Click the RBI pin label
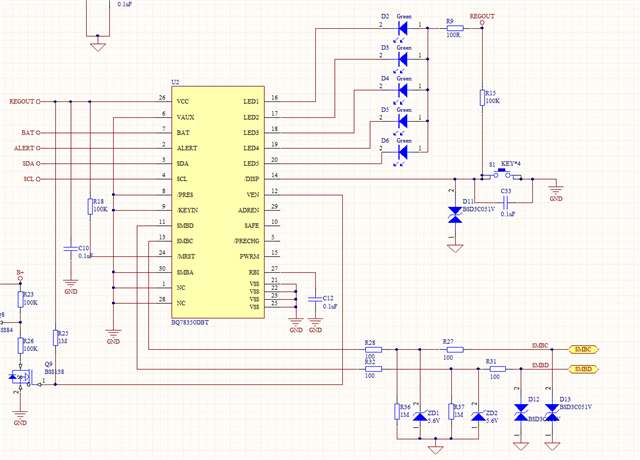 tap(254, 273)
